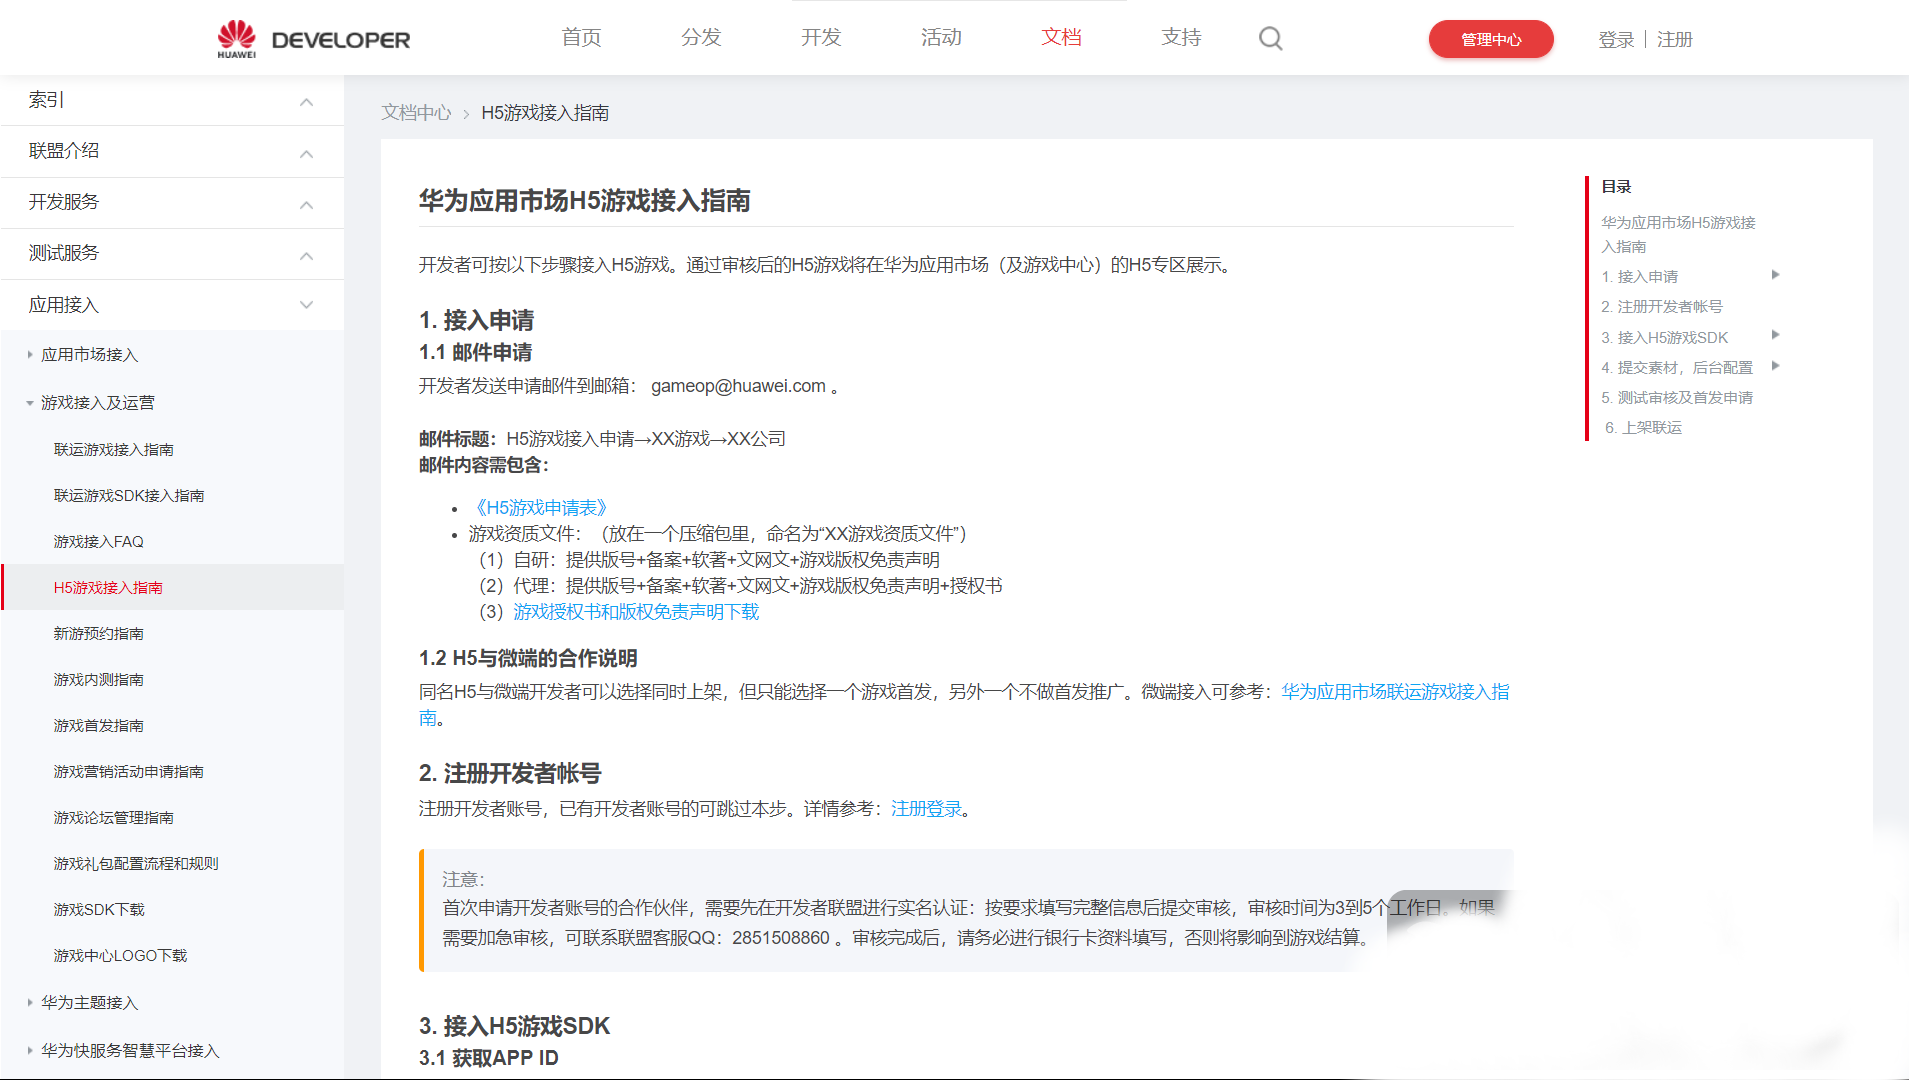
Task: Jump to 4. 提交素材，后台配置 in TOC
Action: 1677,368
